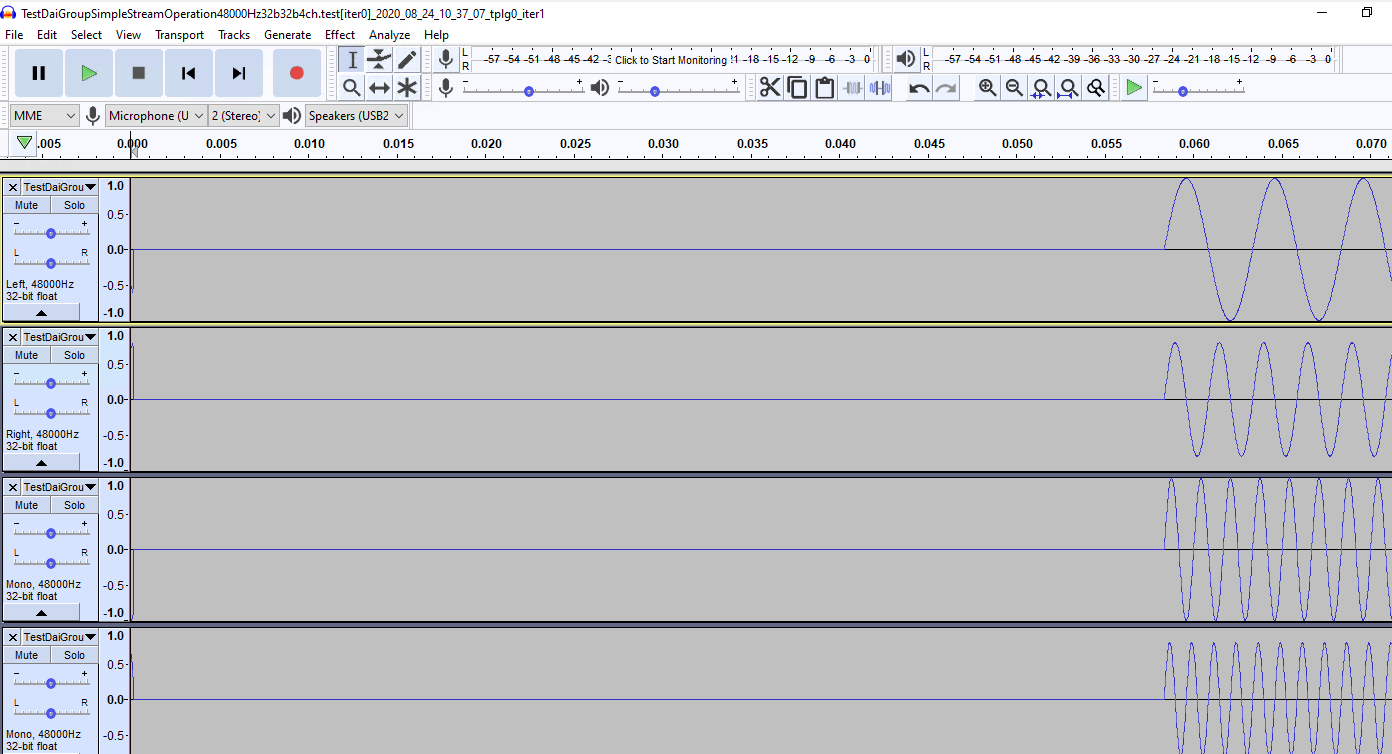Mute the Right channel track
Image resolution: width=1392 pixels, height=754 pixels.
pos(27,355)
